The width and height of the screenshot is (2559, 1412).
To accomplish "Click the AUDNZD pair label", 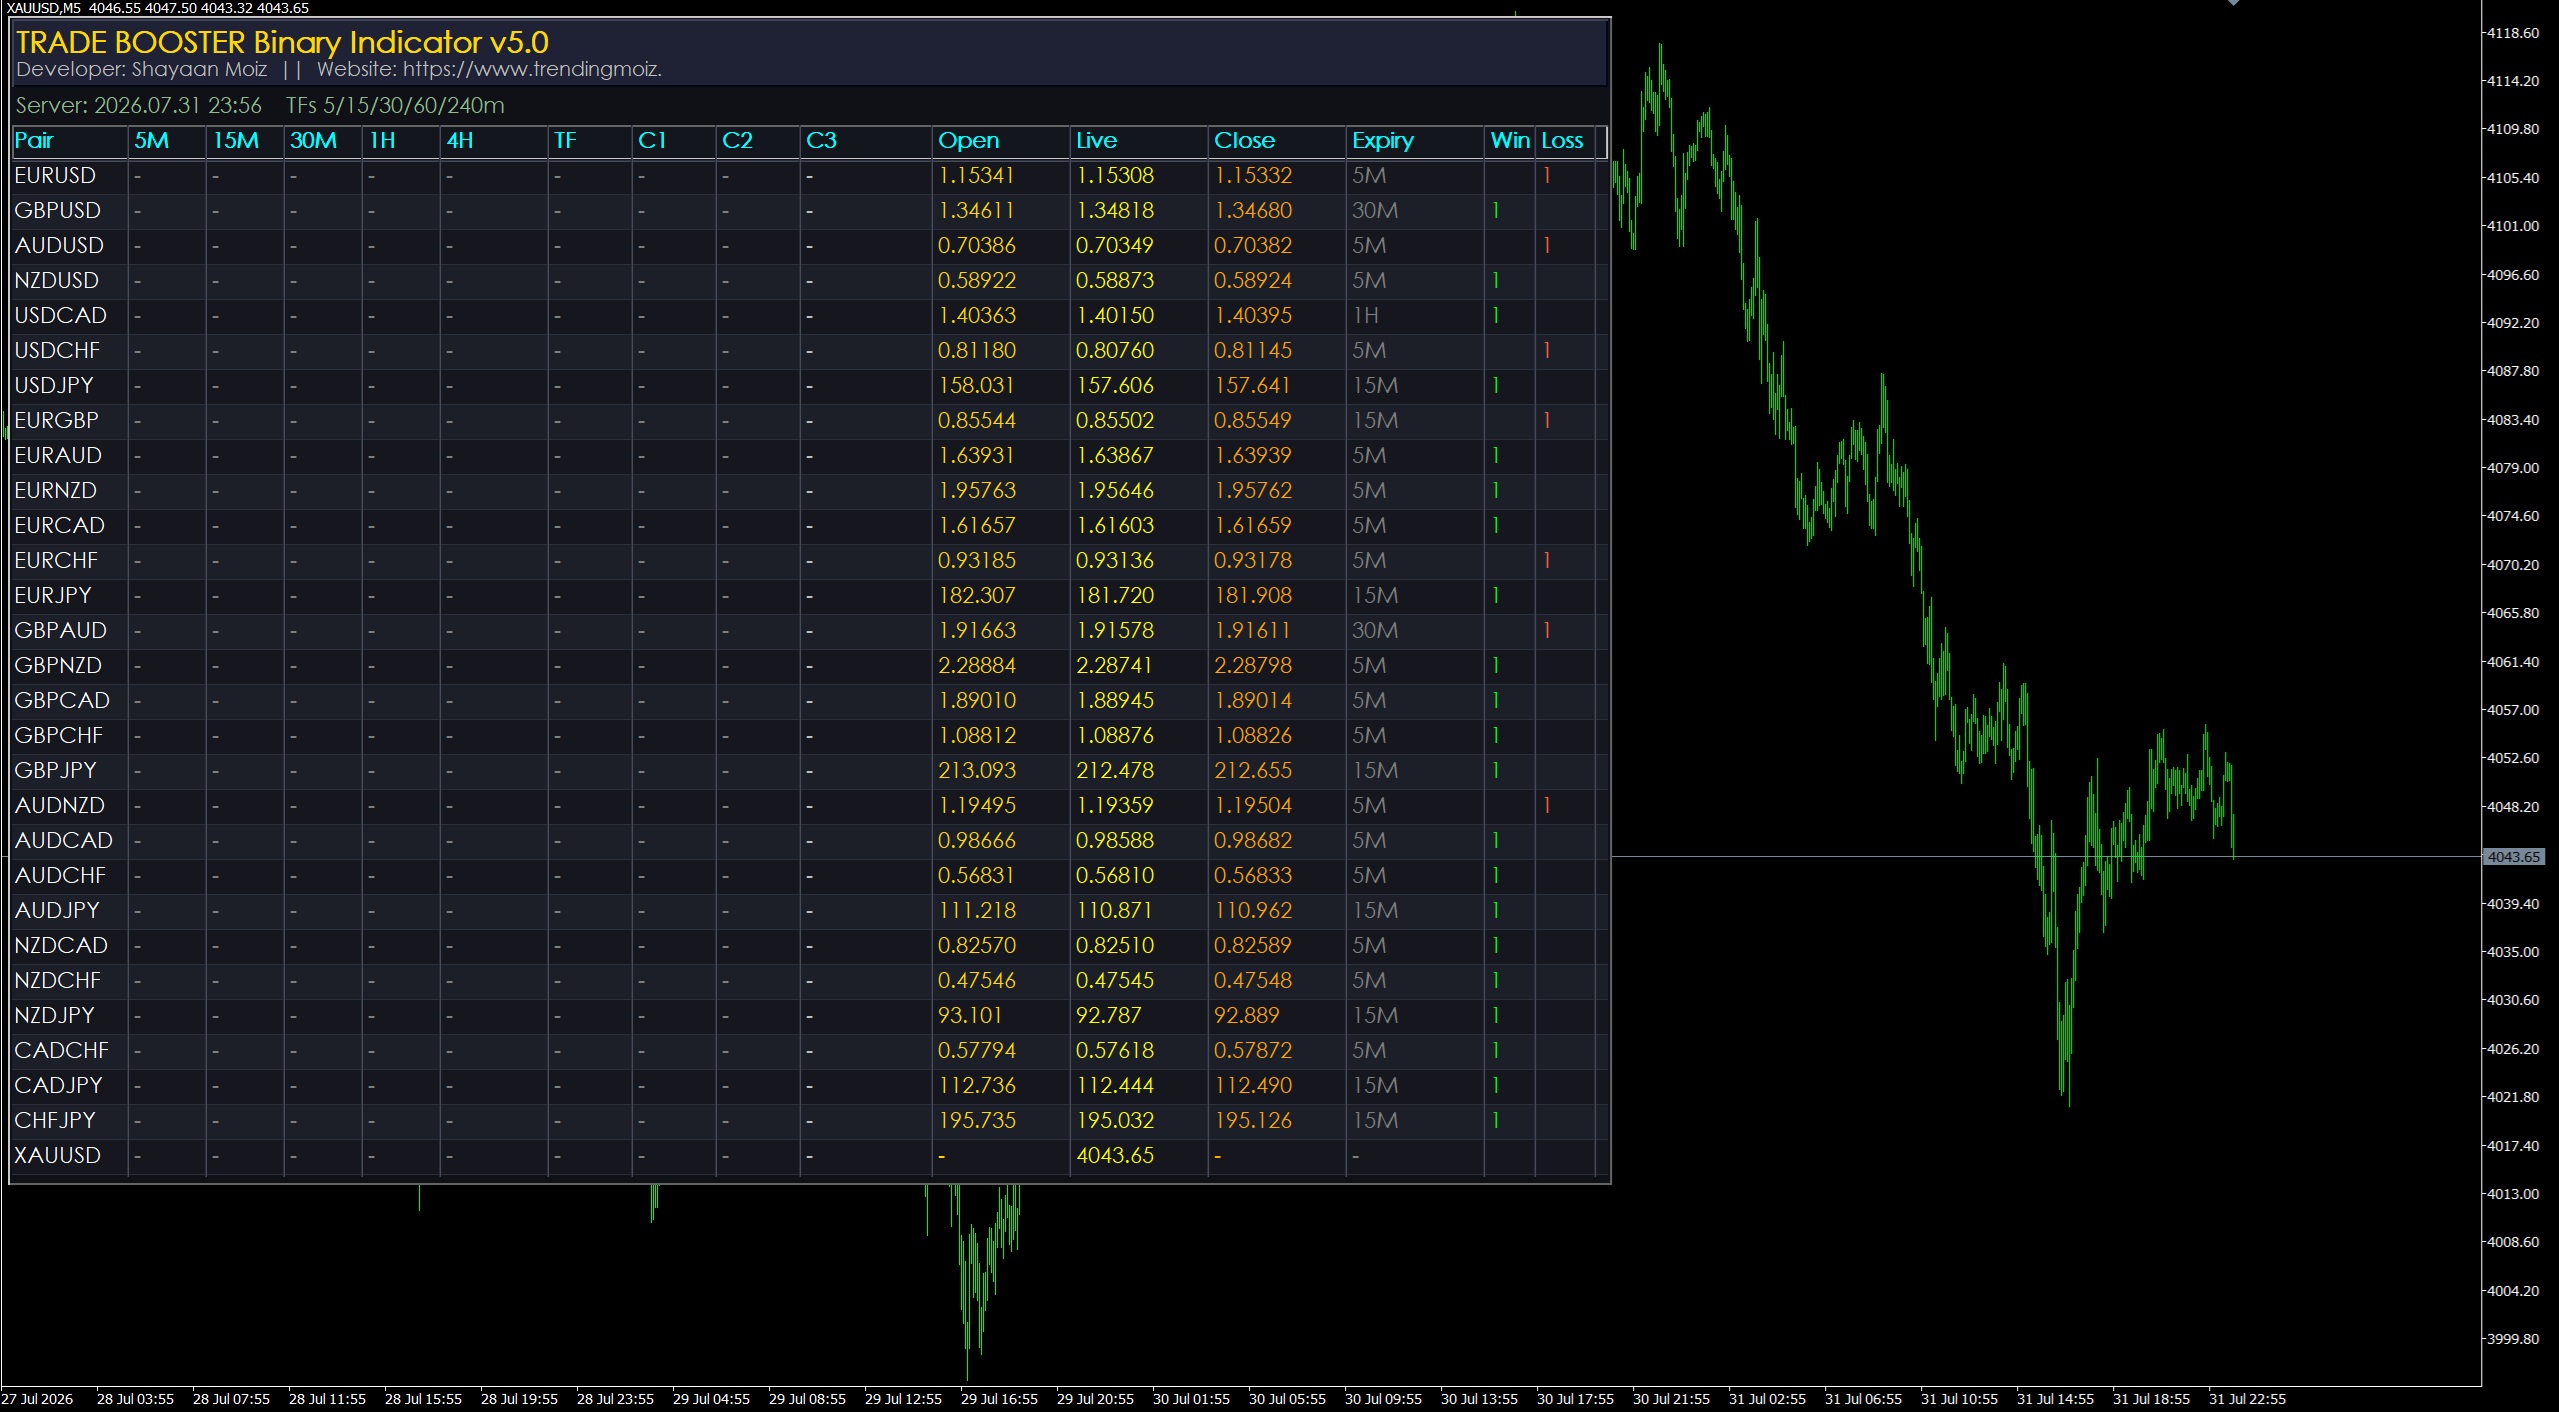I will tap(59, 805).
